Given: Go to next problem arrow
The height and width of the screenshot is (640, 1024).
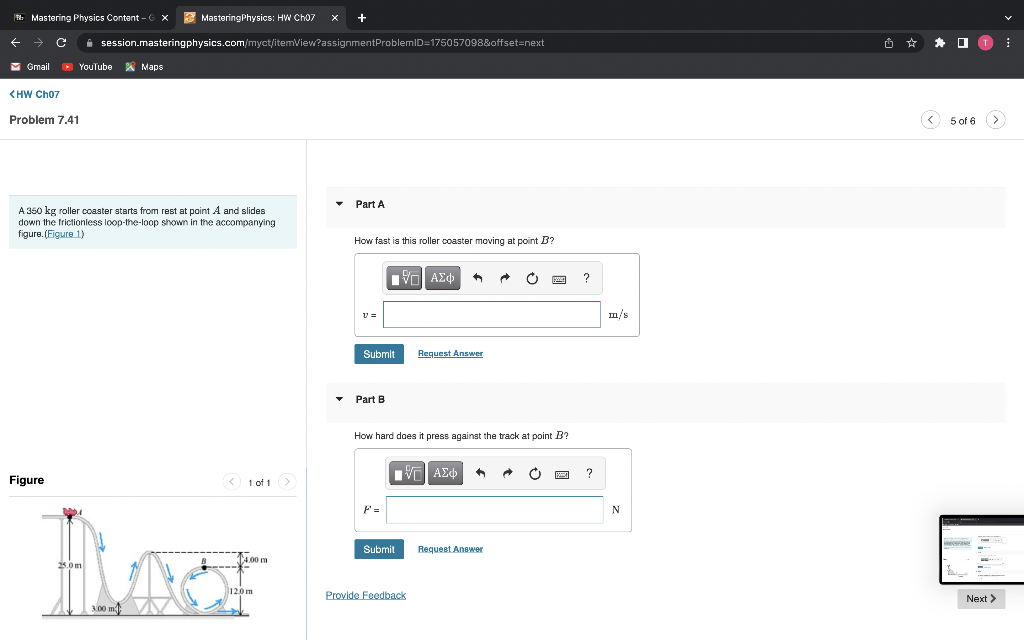Looking at the screenshot, I should [x=995, y=120].
